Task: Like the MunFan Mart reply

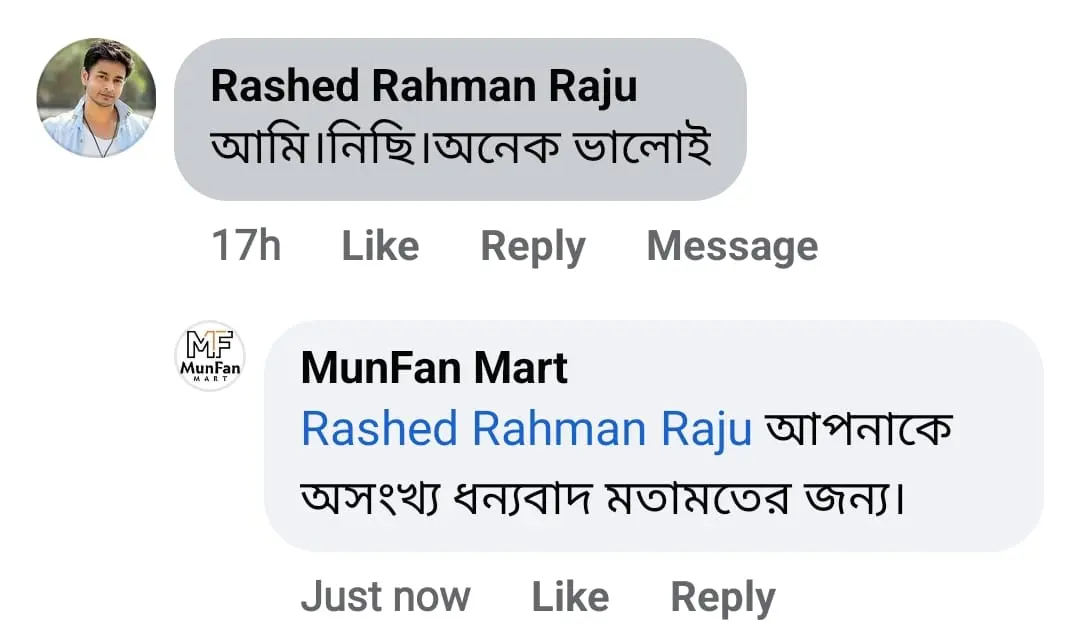Action: tap(570, 597)
